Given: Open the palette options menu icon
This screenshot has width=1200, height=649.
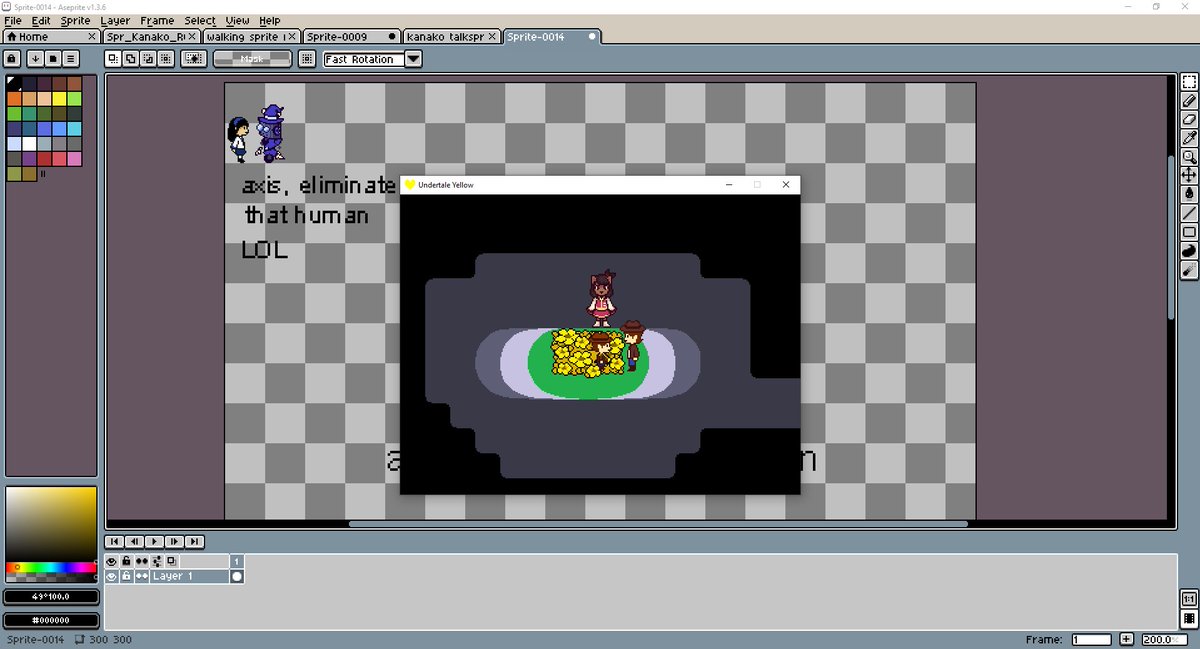Looking at the screenshot, I should (71, 59).
